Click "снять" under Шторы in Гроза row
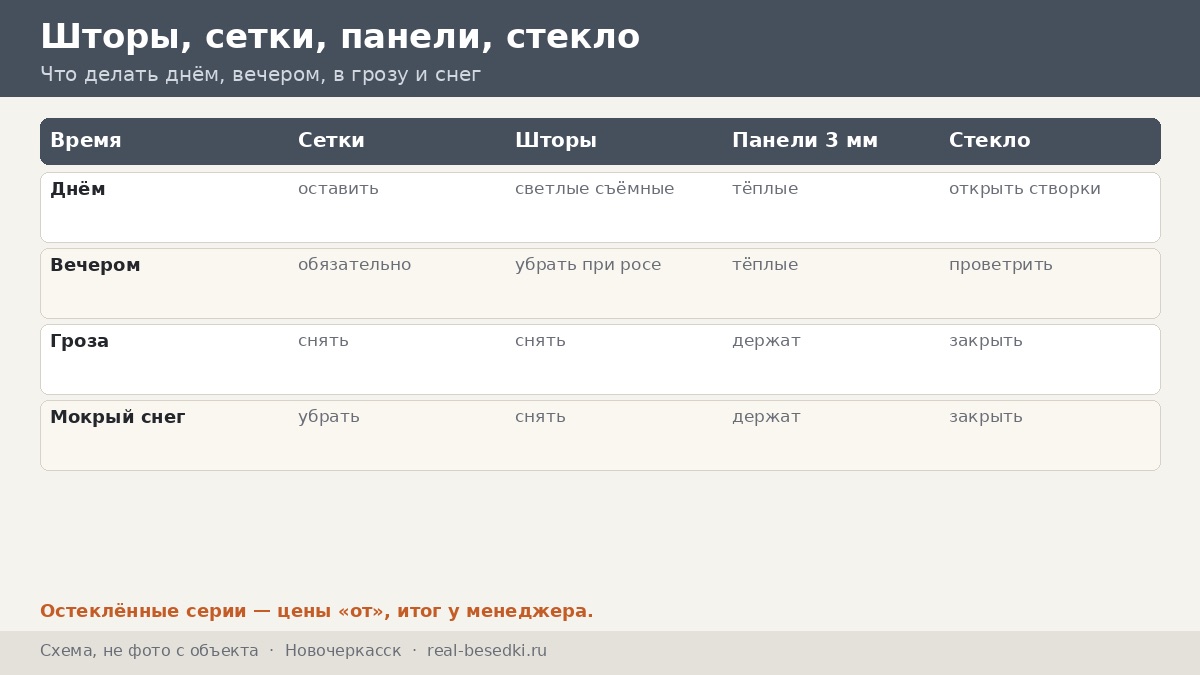The width and height of the screenshot is (1200, 675). (x=540, y=341)
